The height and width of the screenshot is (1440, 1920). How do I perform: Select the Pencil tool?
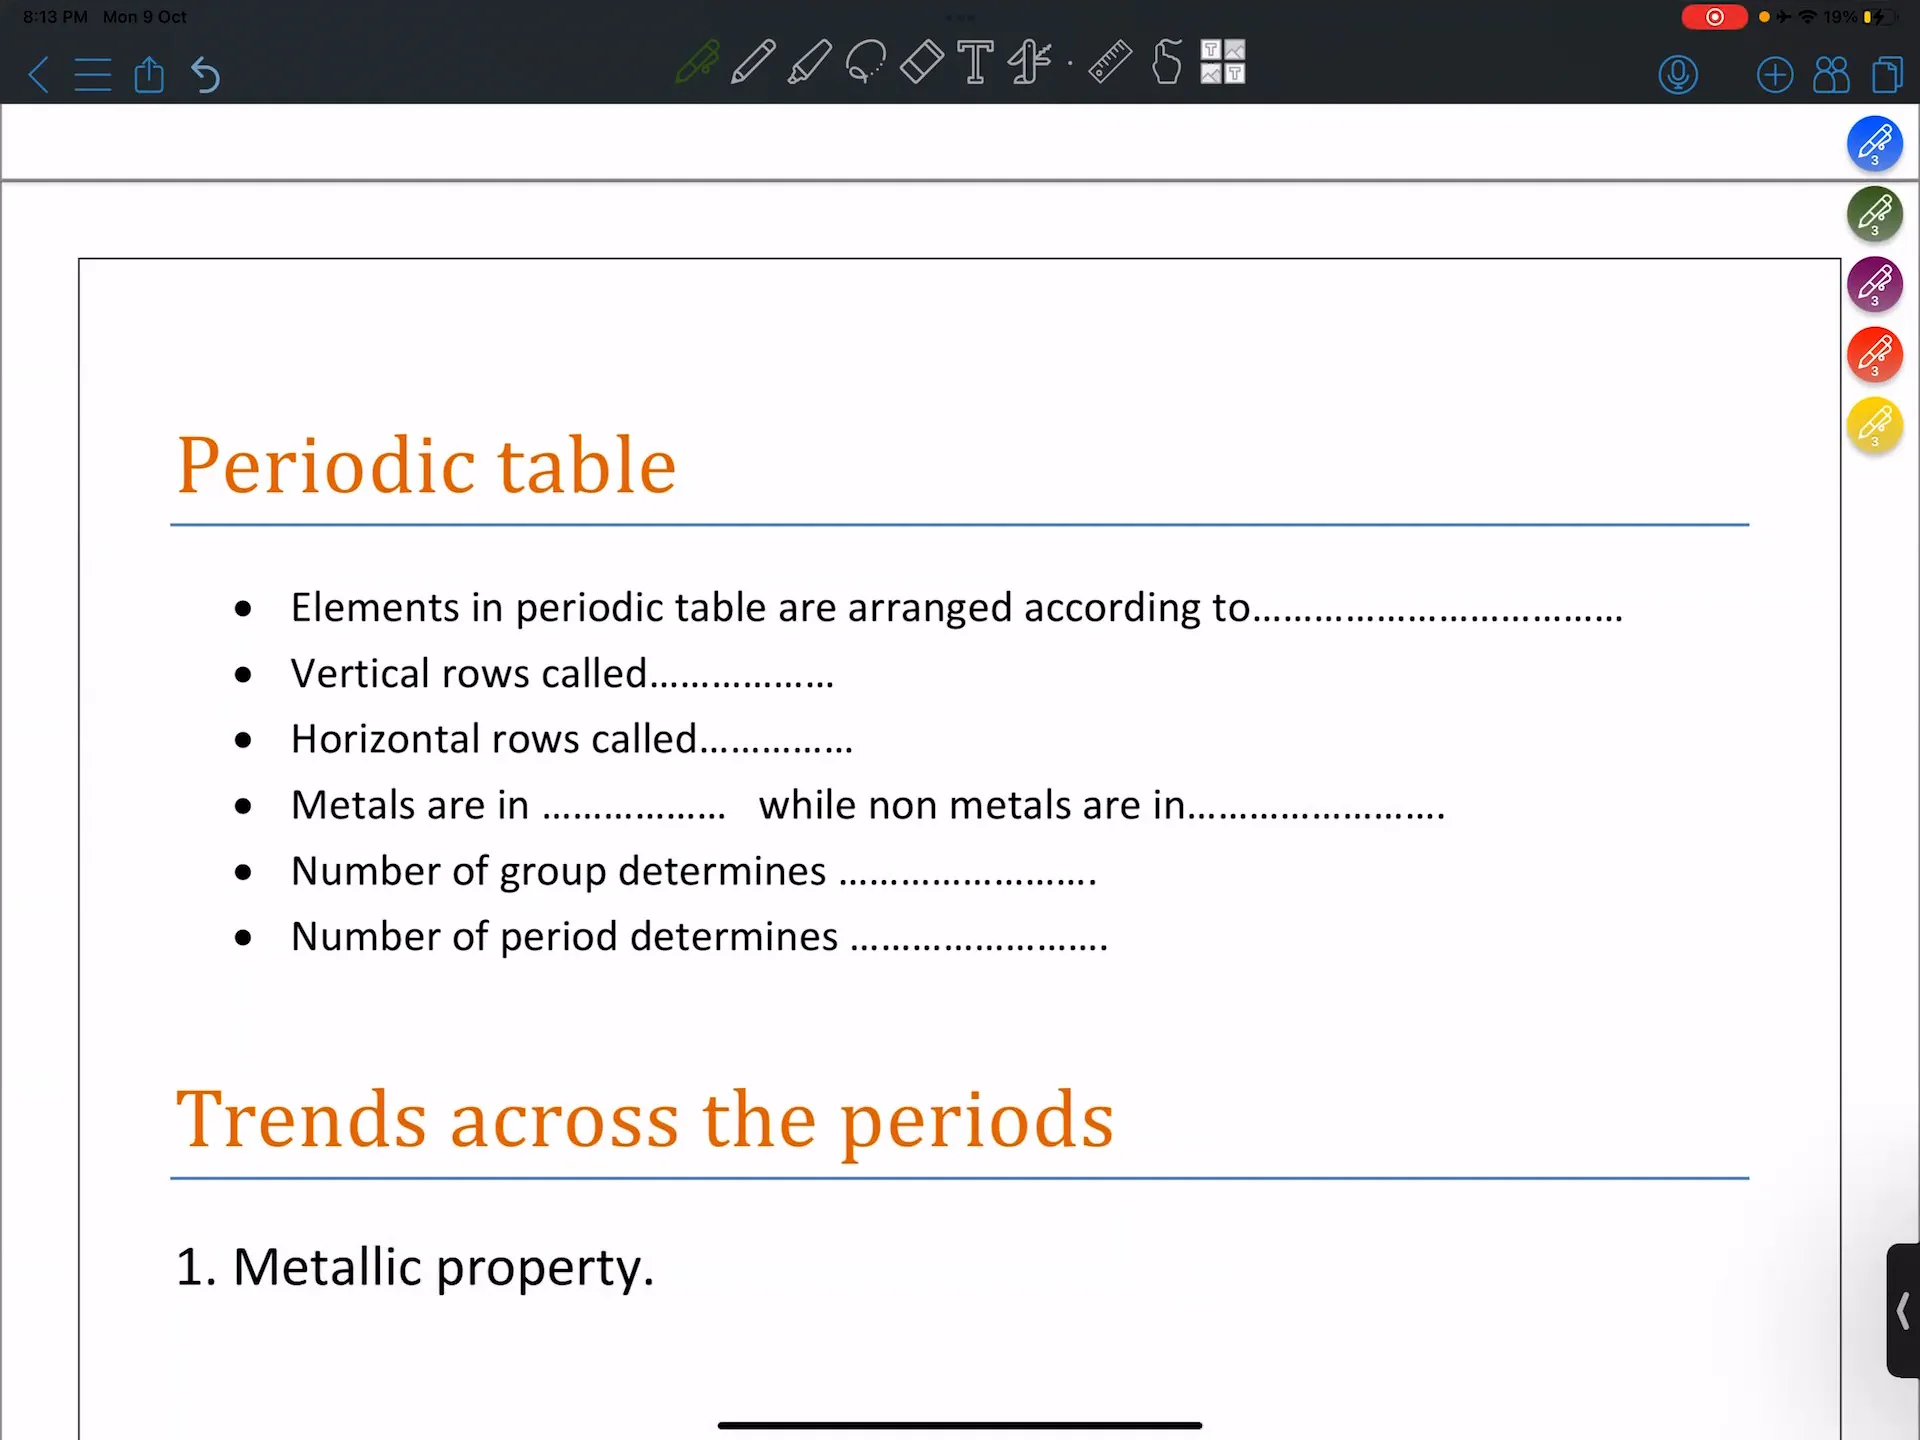(x=753, y=62)
